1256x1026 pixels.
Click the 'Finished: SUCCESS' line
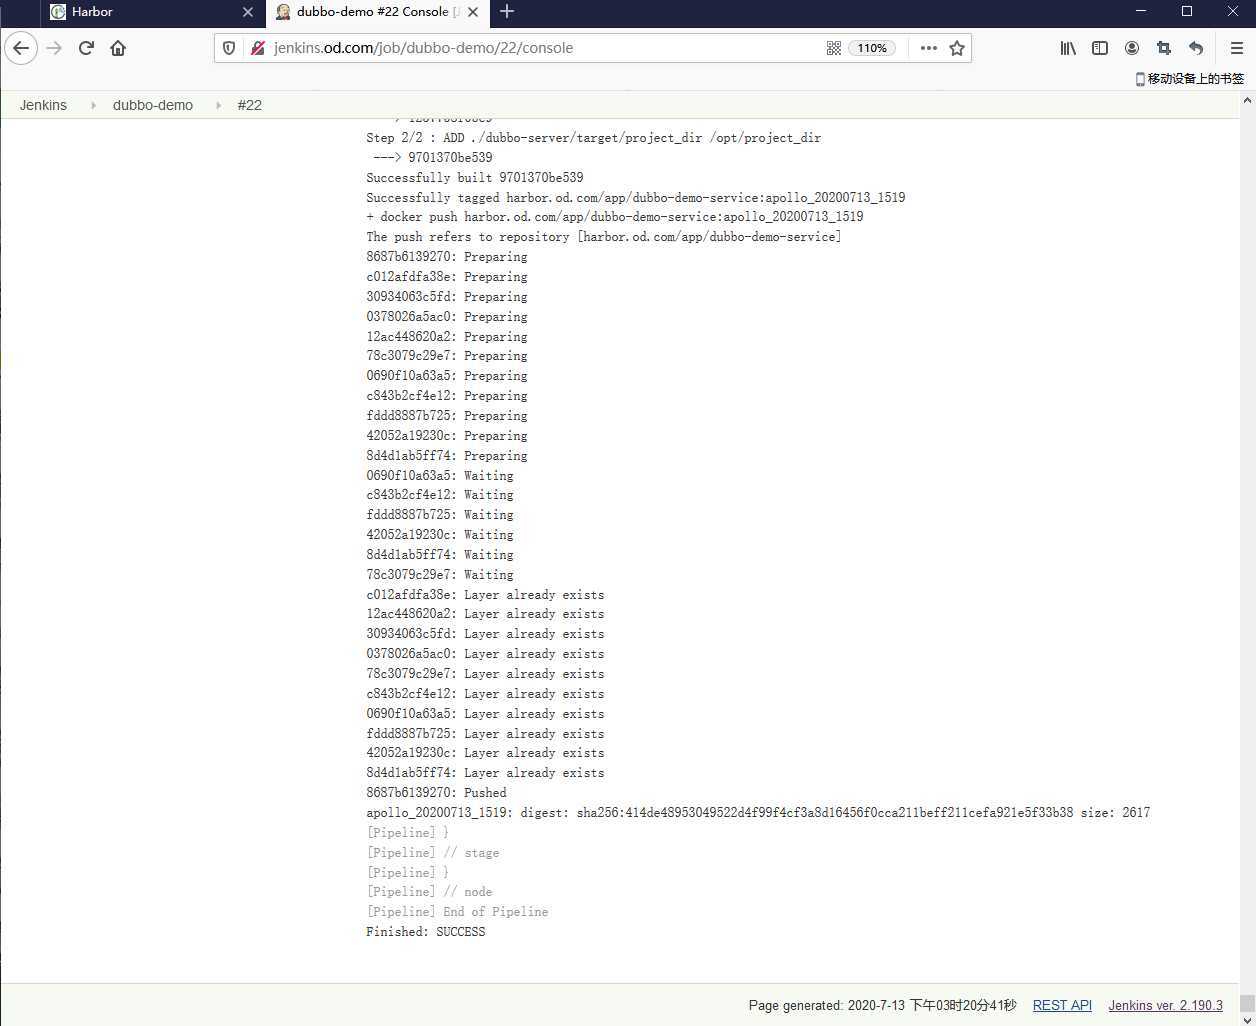(x=426, y=932)
